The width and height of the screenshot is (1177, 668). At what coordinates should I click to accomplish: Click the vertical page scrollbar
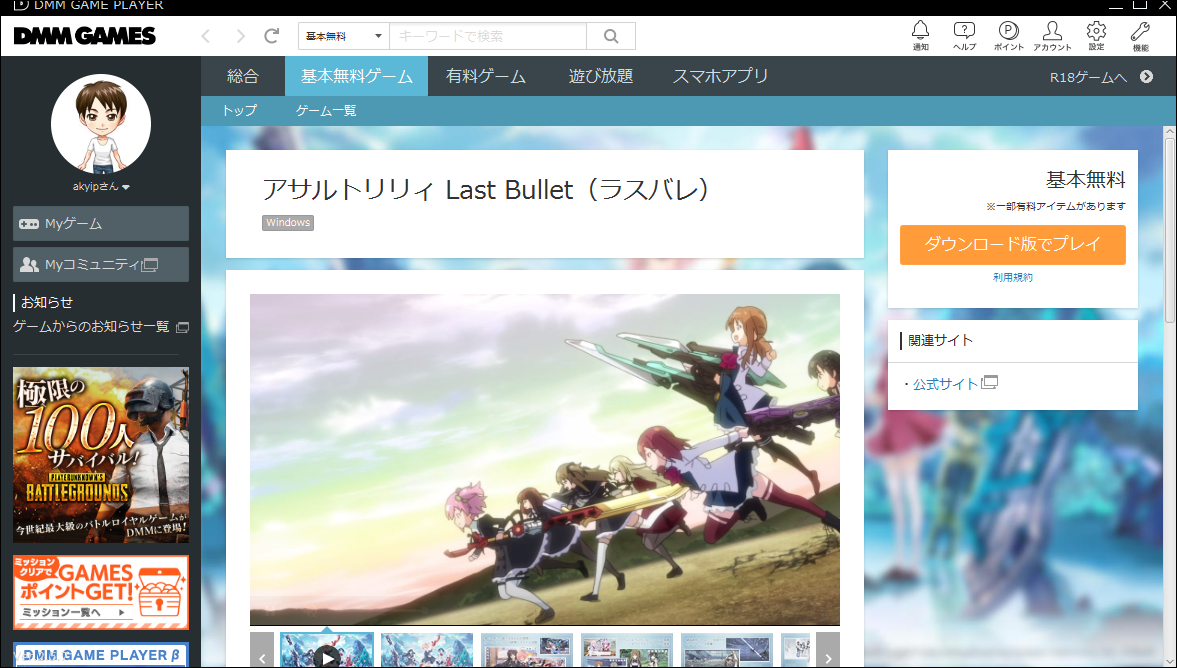1169,229
